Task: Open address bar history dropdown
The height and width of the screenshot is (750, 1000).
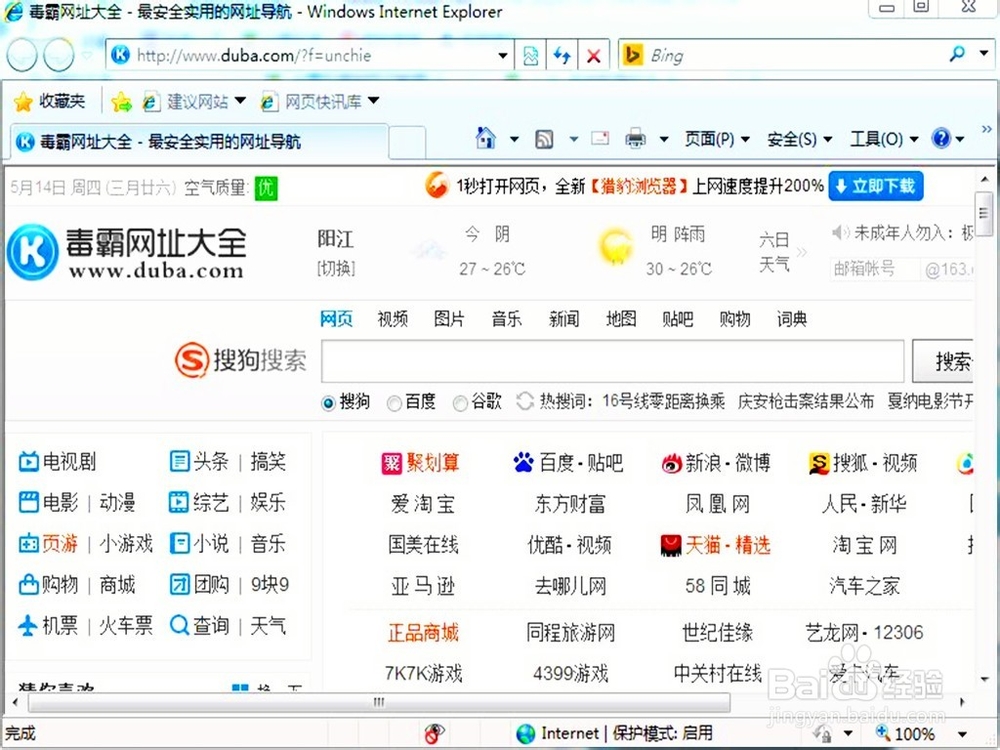Action: pyautogui.click(x=503, y=55)
